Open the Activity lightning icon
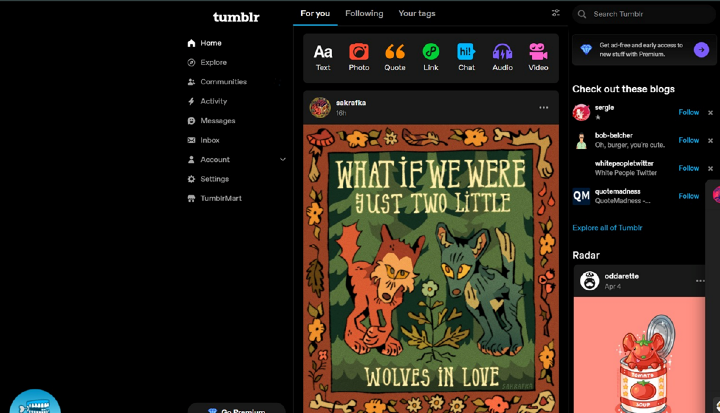 click(x=191, y=101)
